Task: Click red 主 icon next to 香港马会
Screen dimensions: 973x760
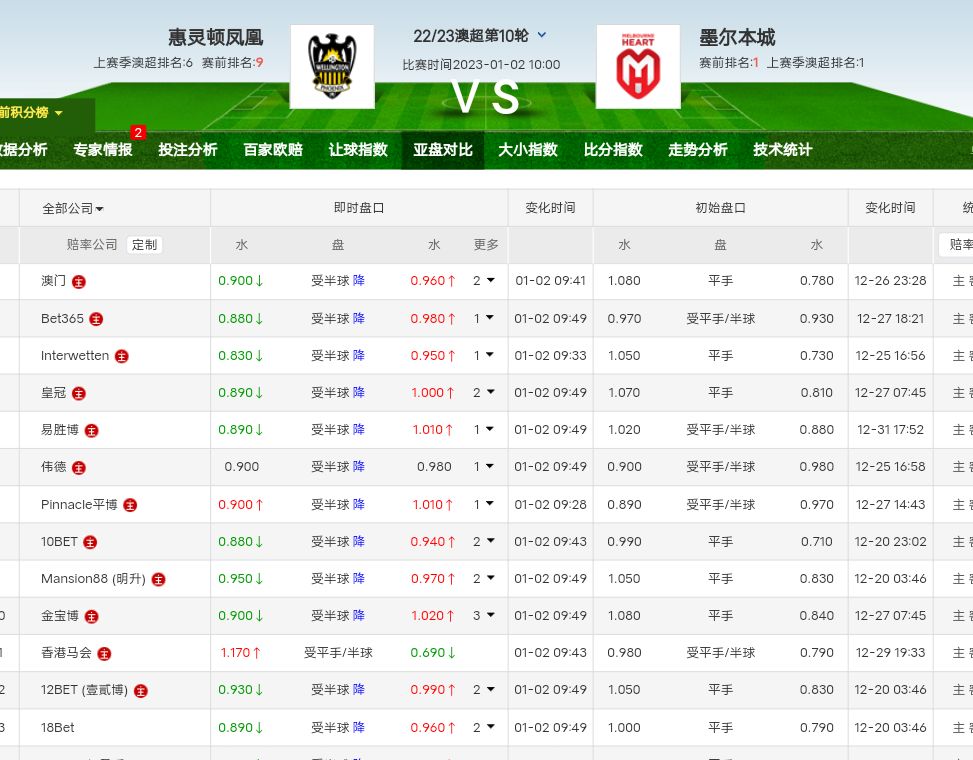Action: pos(104,653)
